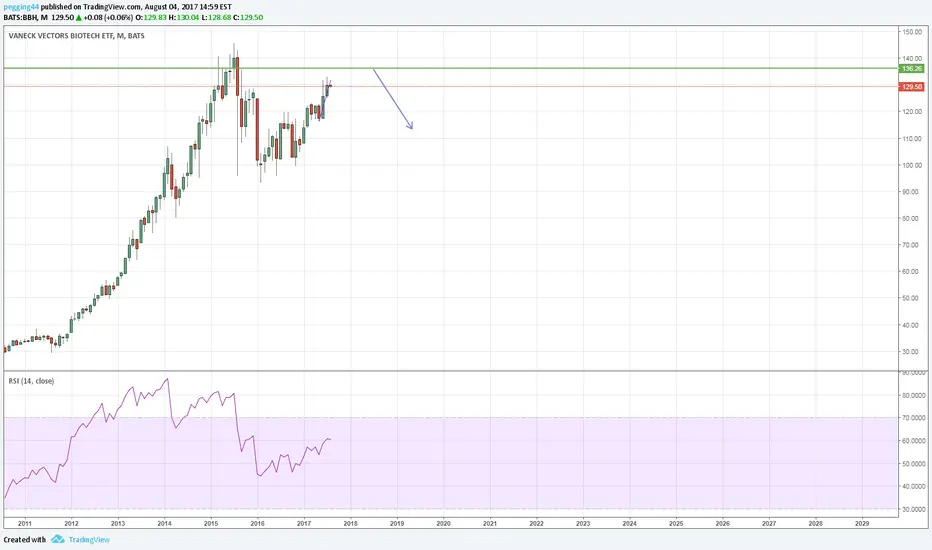Viewport: 932px width, 550px height.
Task: Click the 2029 label on time axis
Action: click(x=862, y=524)
